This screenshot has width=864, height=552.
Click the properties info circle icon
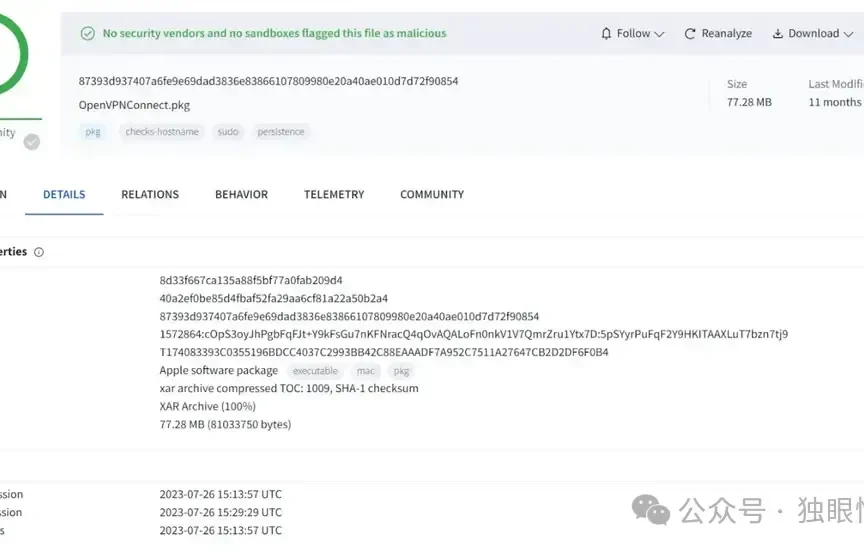pos(39,252)
